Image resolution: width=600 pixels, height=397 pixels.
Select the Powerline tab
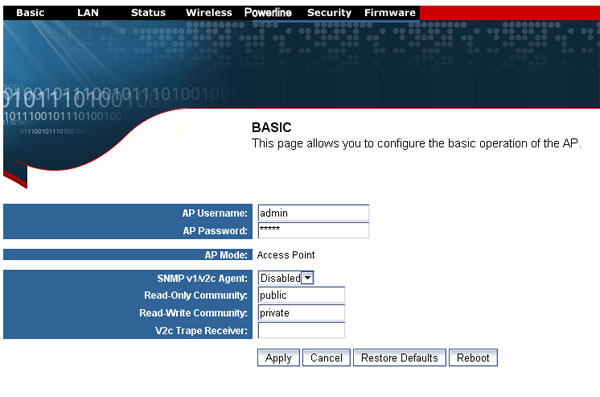pyautogui.click(x=268, y=13)
